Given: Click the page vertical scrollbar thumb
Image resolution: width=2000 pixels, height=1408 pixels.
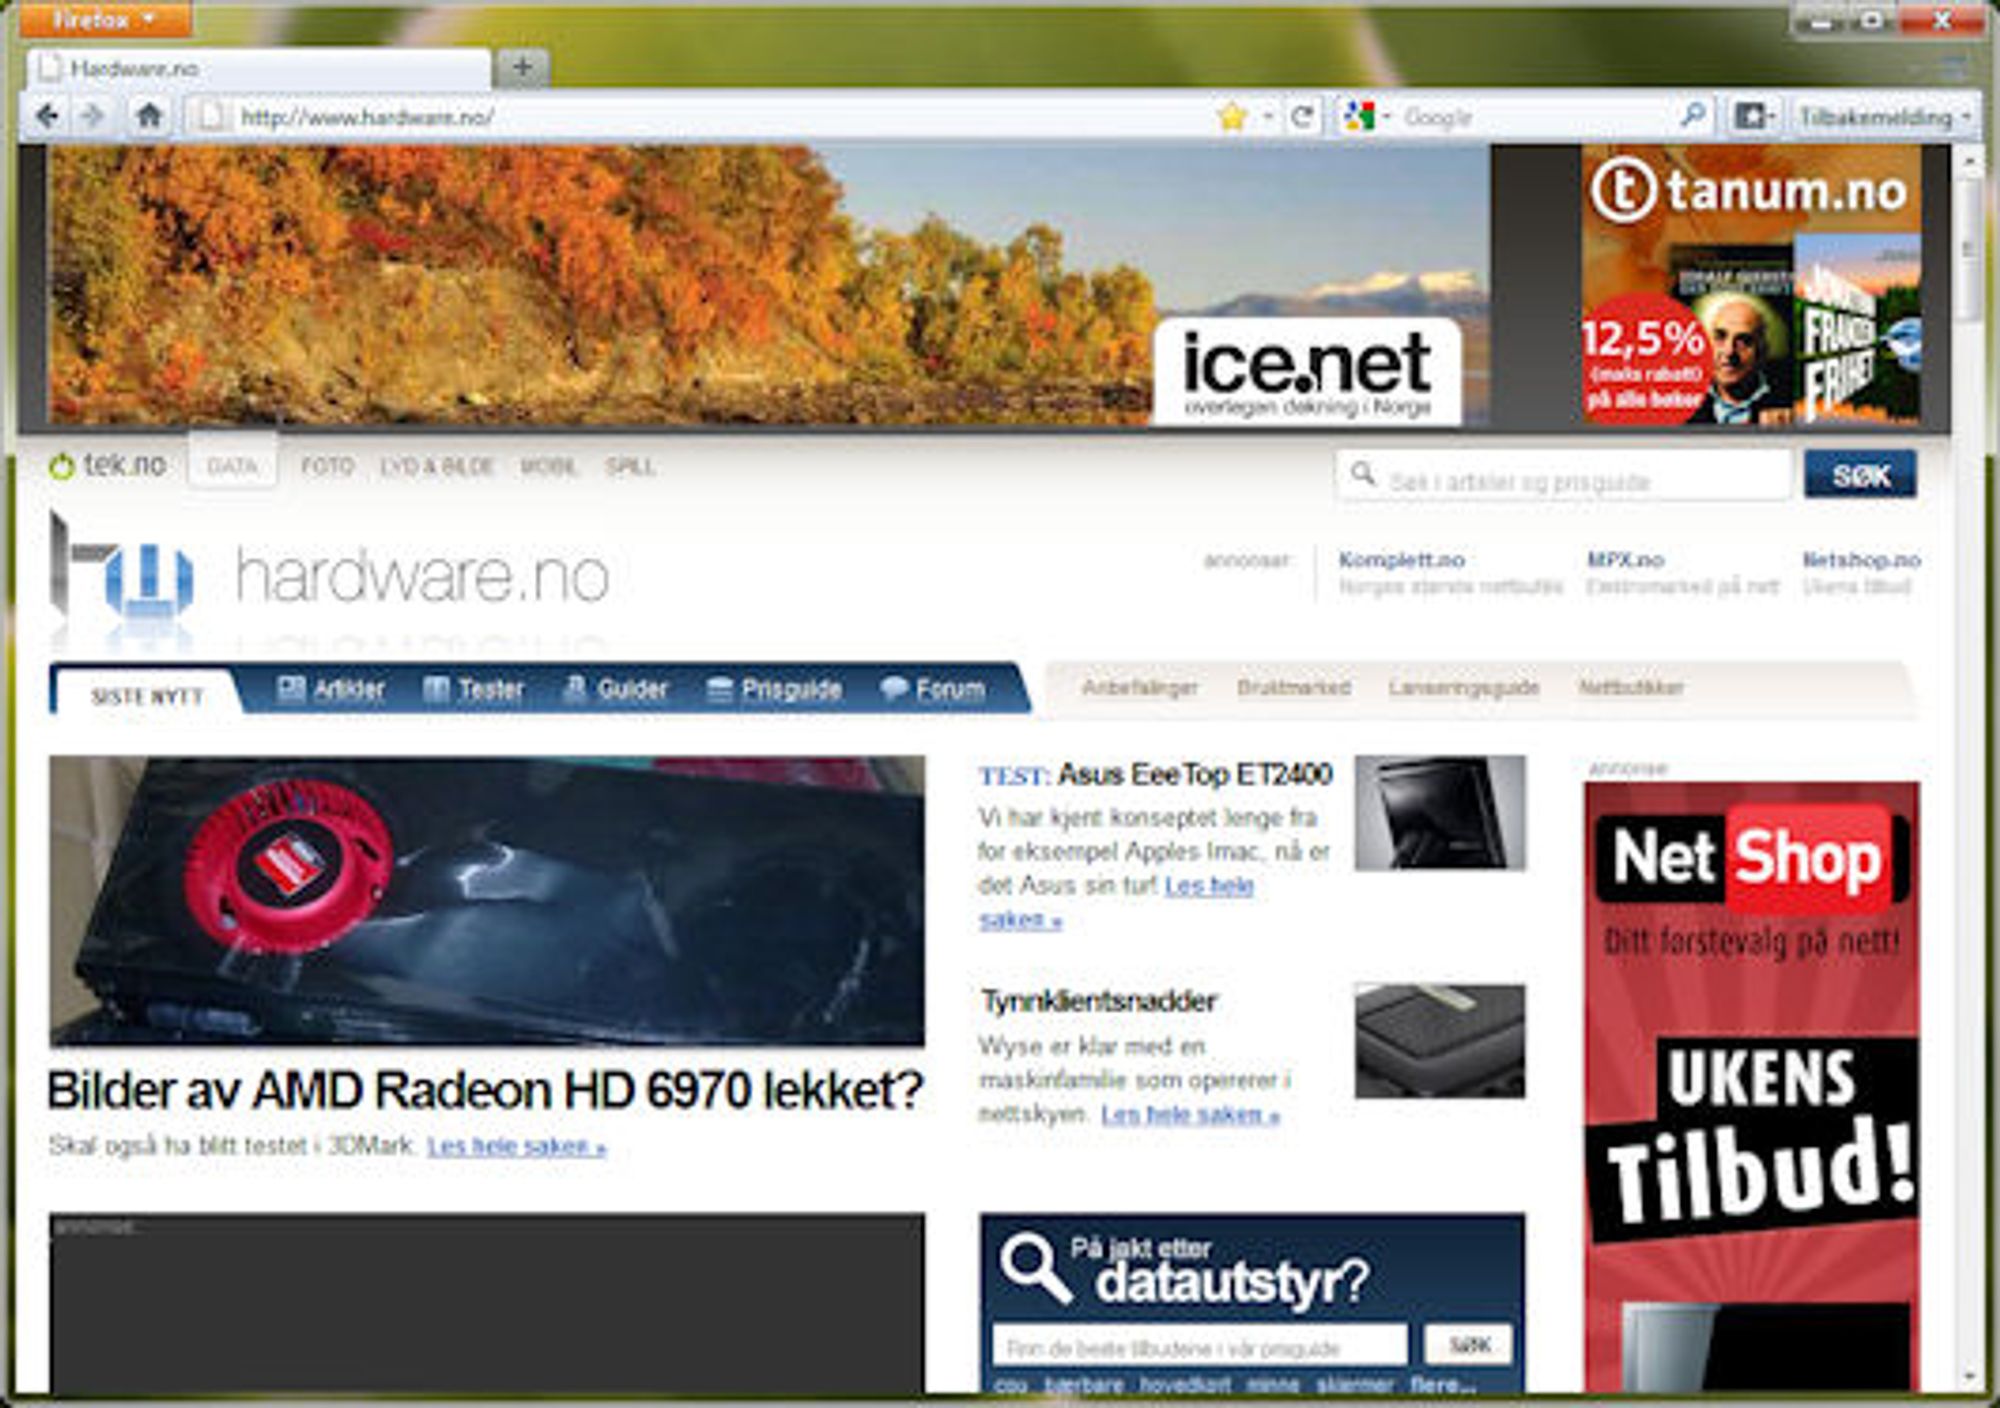Looking at the screenshot, I should click(x=1968, y=248).
